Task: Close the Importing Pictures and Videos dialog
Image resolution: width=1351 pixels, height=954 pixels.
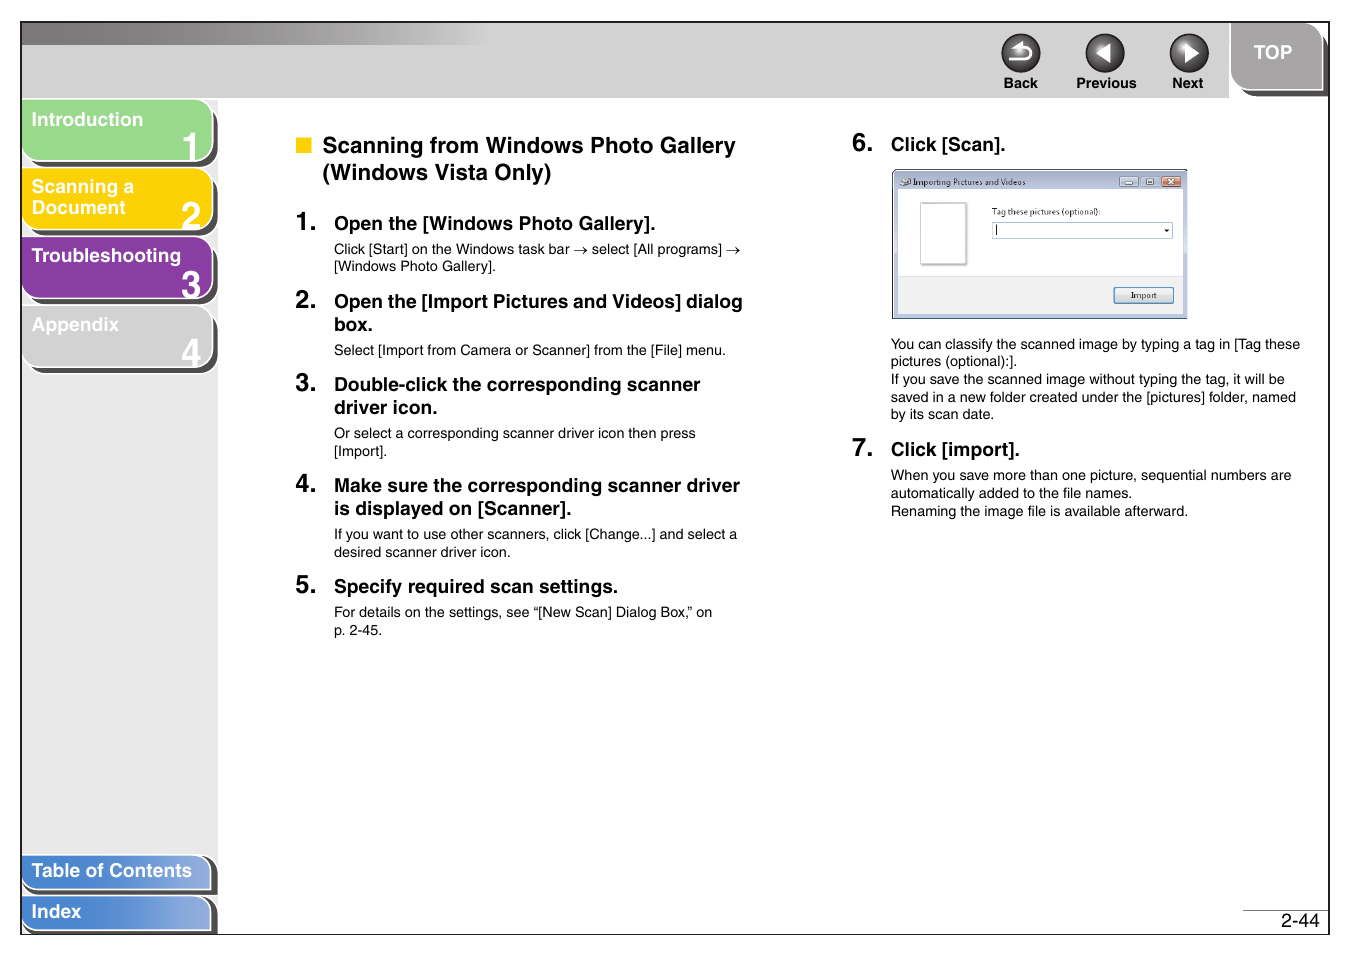Action: pos(1171,182)
